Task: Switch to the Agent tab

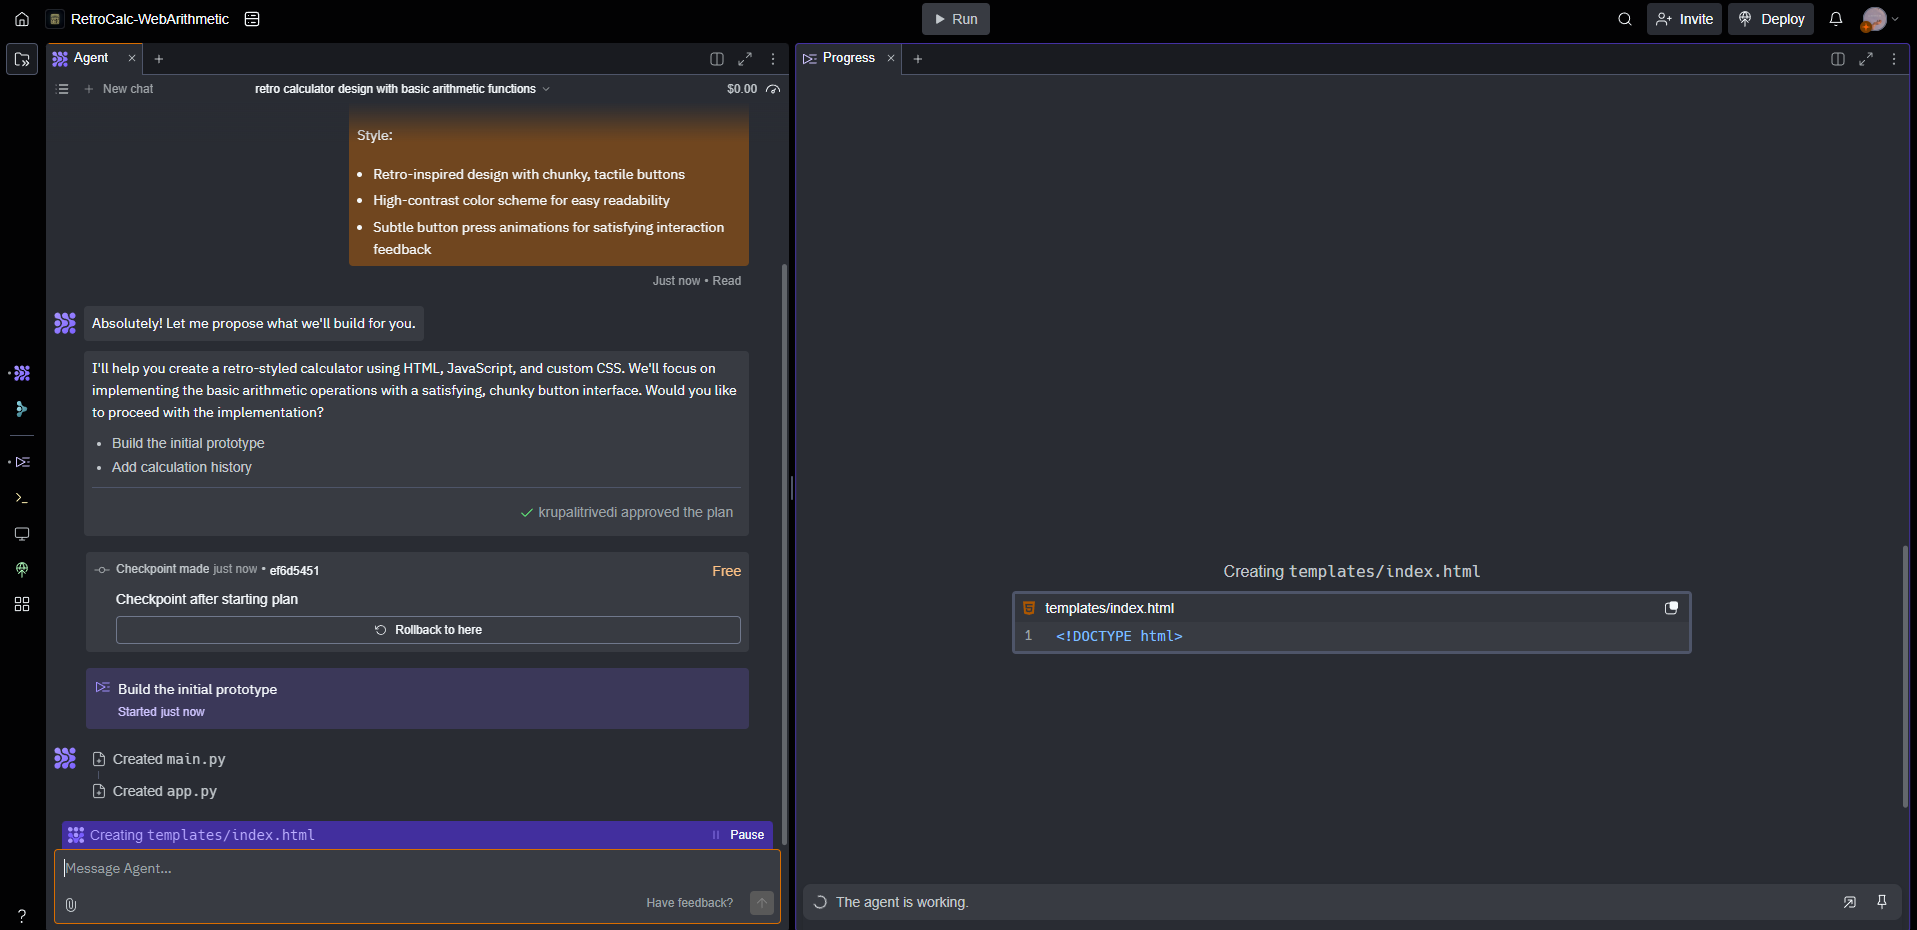Action: (91, 58)
